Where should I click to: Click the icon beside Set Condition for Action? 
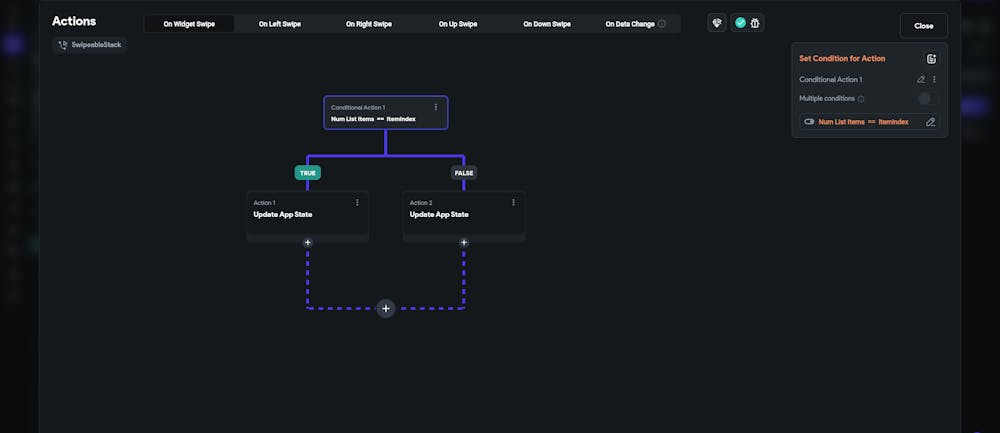point(931,59)
